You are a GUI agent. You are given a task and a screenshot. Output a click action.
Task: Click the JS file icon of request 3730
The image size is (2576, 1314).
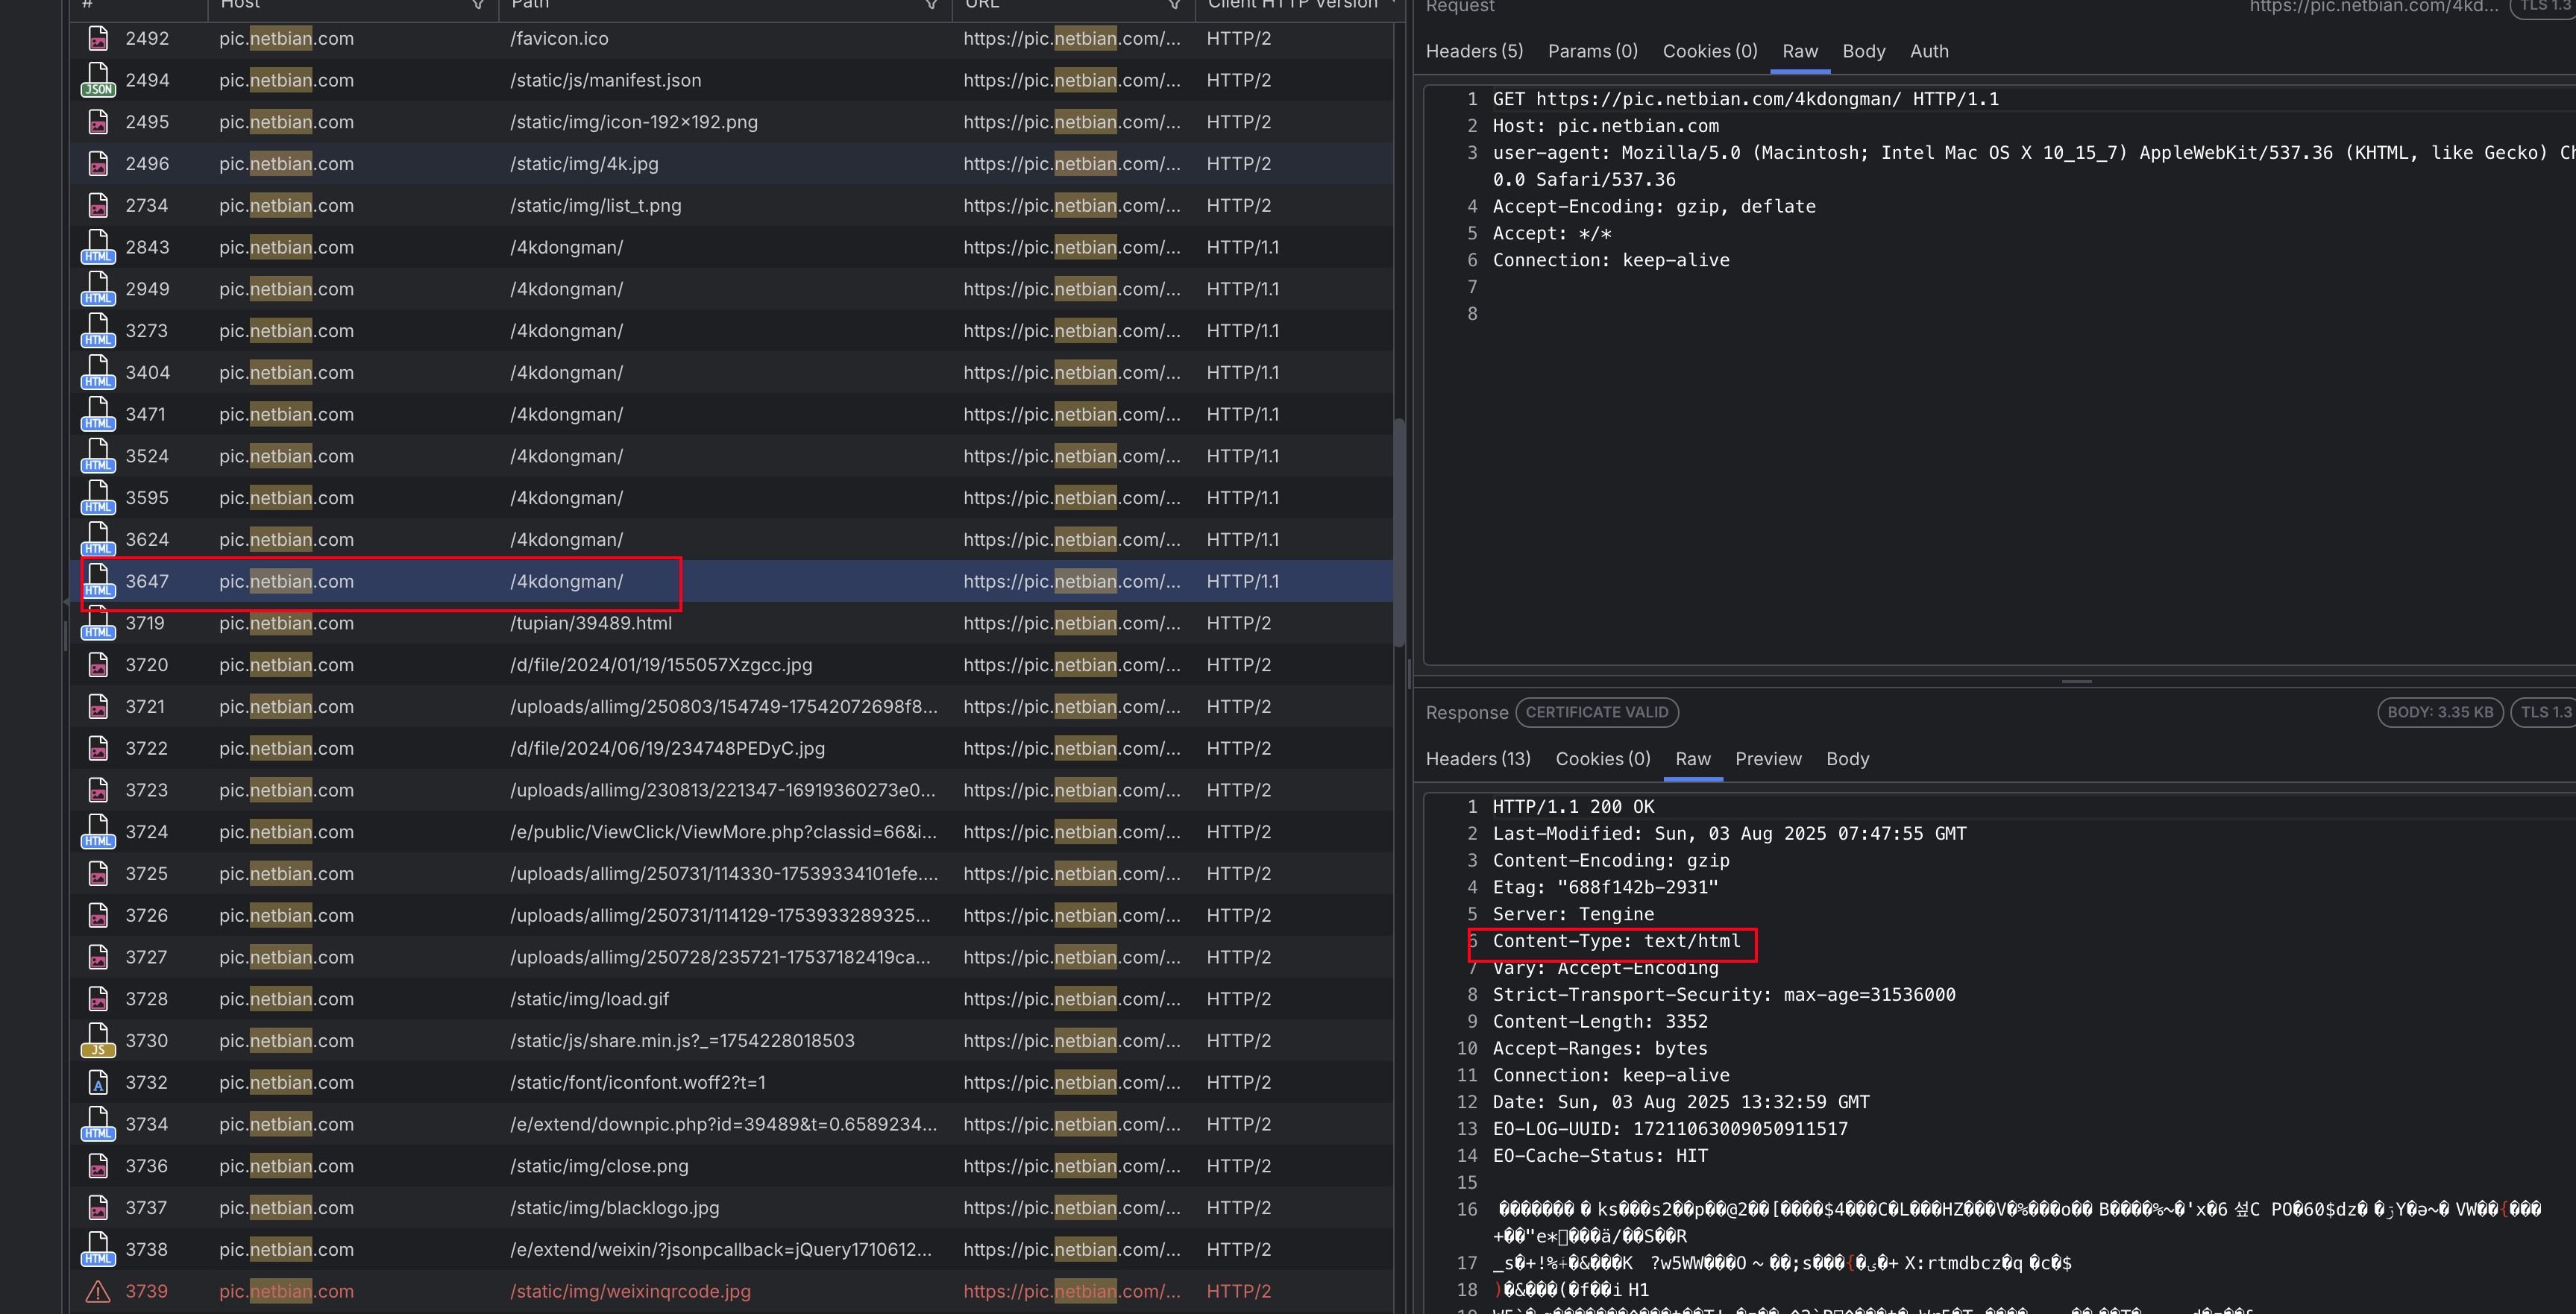[97, 1040]
